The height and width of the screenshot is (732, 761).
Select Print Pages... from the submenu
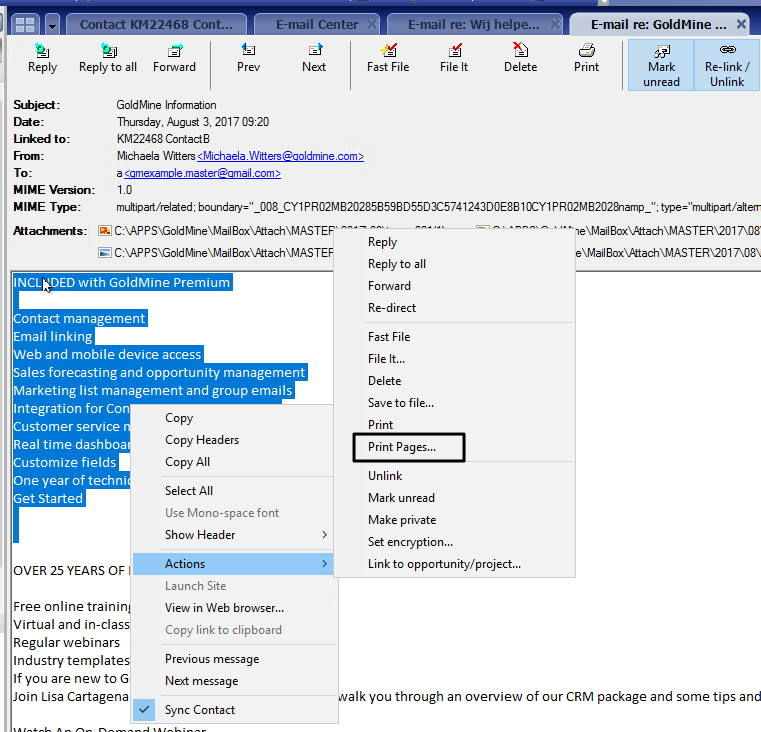coord(402,447)
